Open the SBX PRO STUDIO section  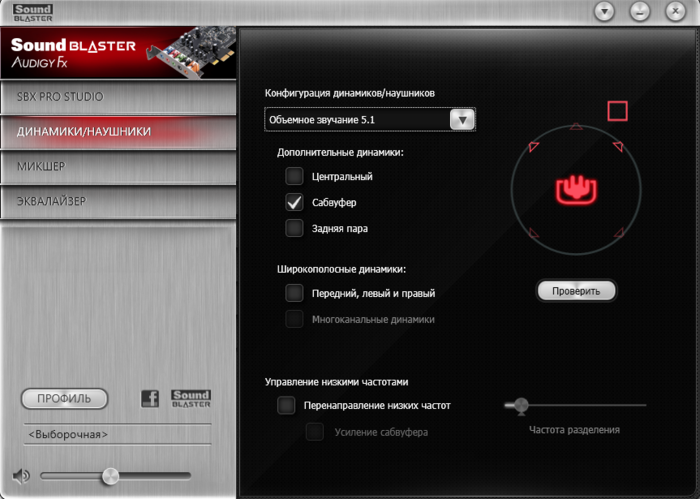(118, 97)
